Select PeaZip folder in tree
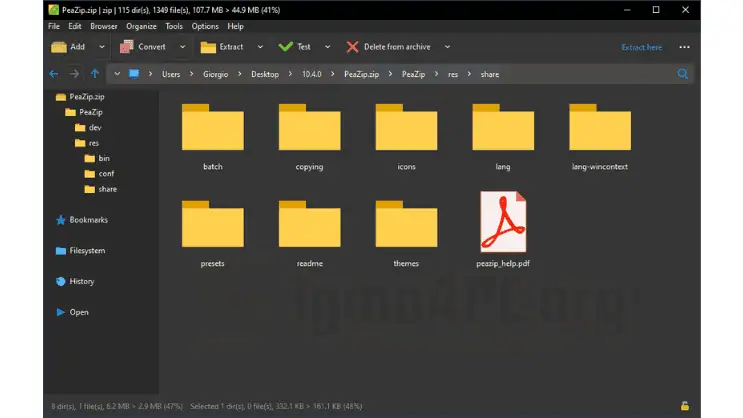 (x=84, y=112)
